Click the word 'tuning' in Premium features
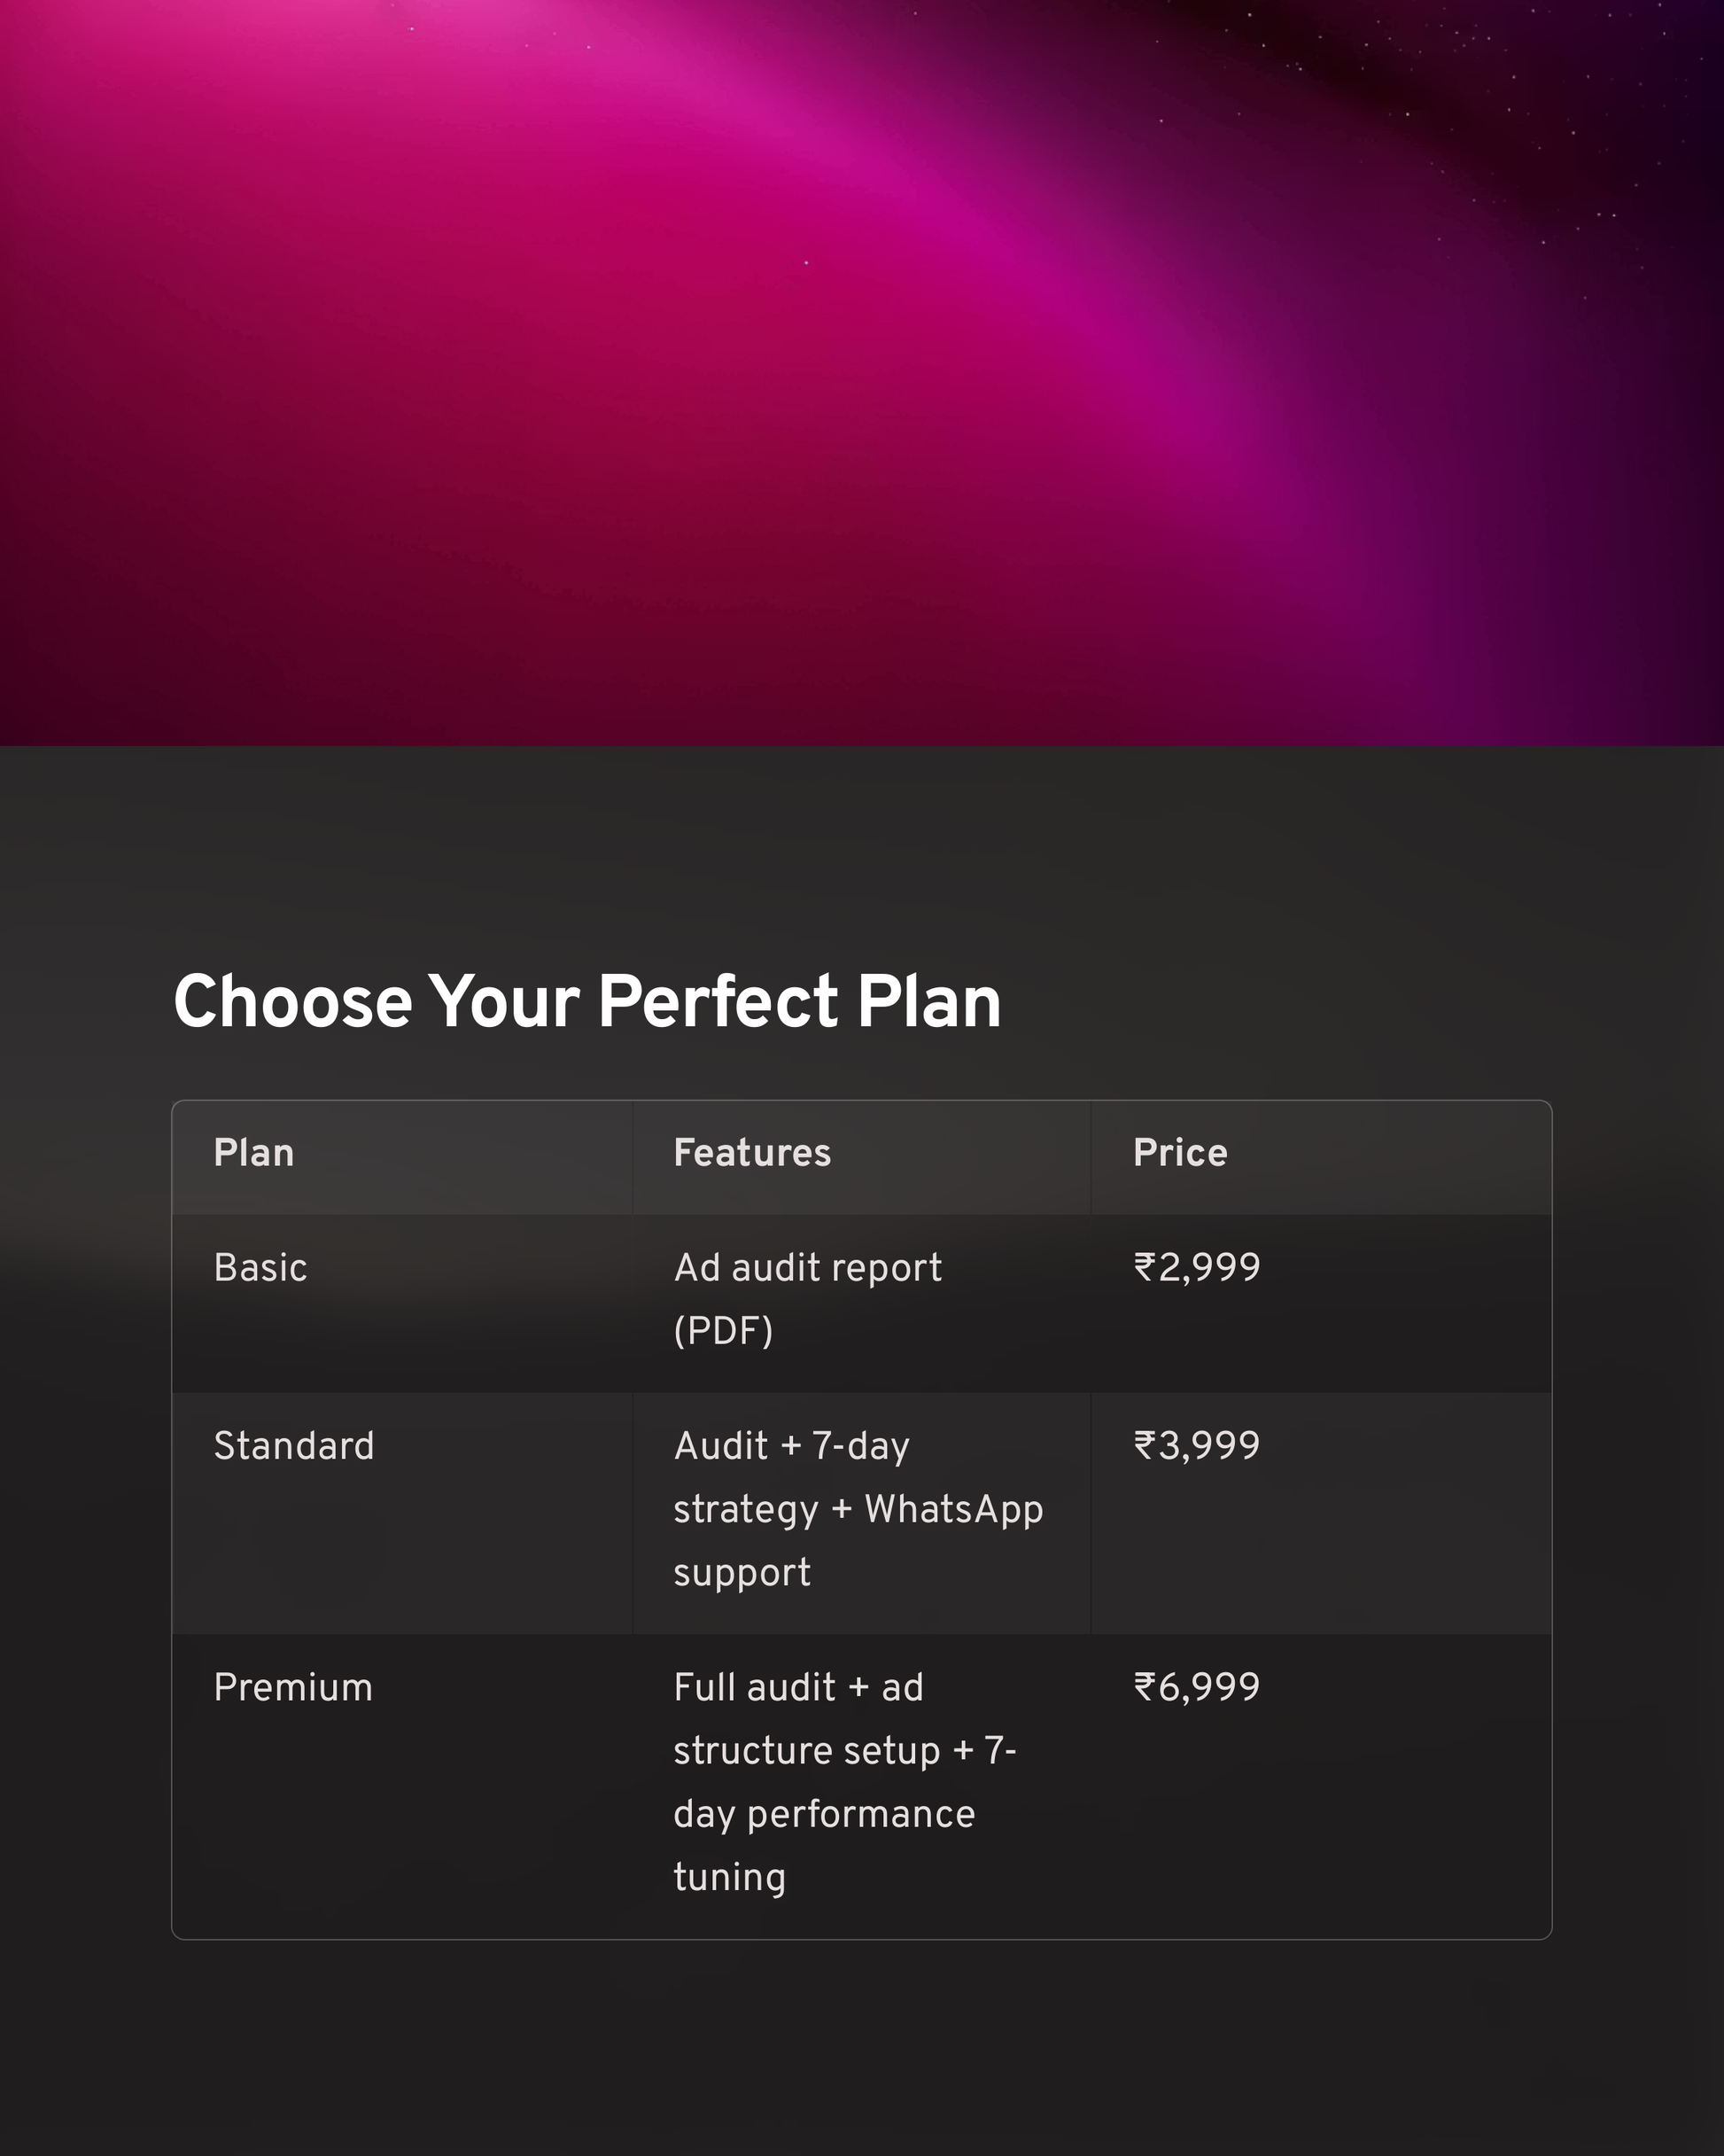Image resolution: width=1724 pixels, height=2156 pixels. pyautogui.click(x=730, y=1877)
